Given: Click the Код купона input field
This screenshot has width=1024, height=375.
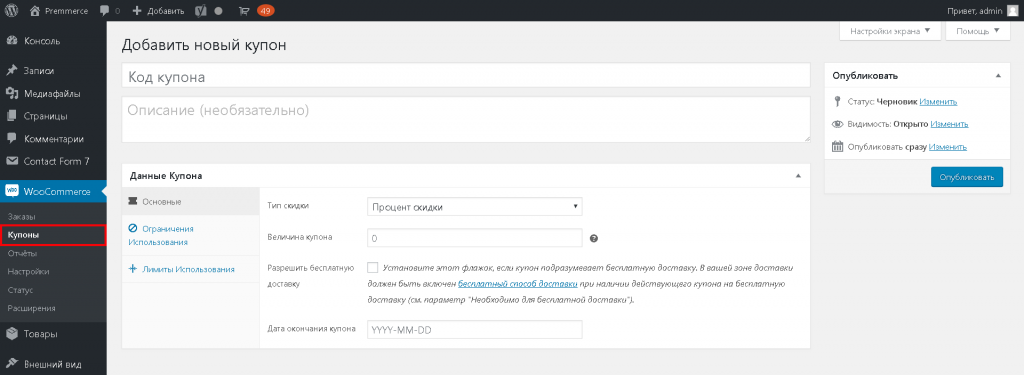Looking at the screenshot, I should 466,76.
